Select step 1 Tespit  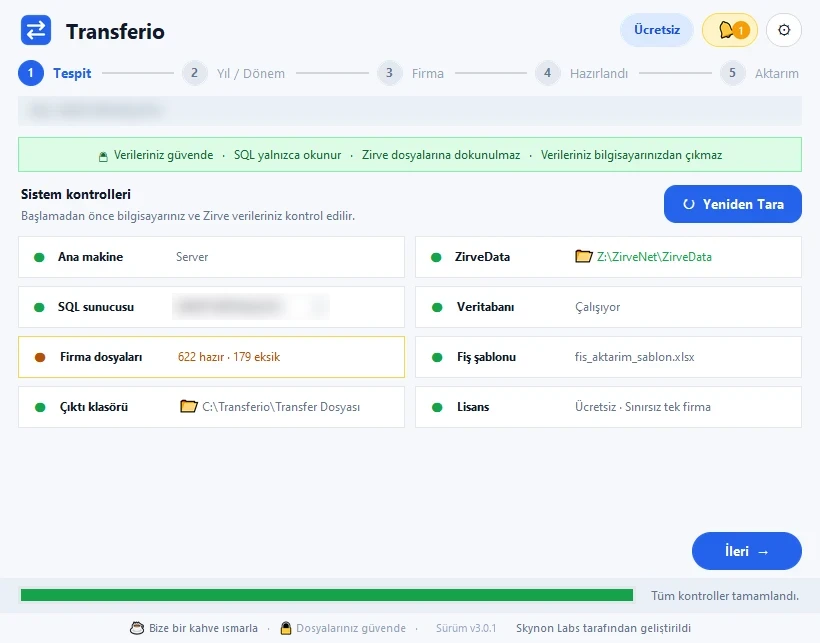[55, 73]
